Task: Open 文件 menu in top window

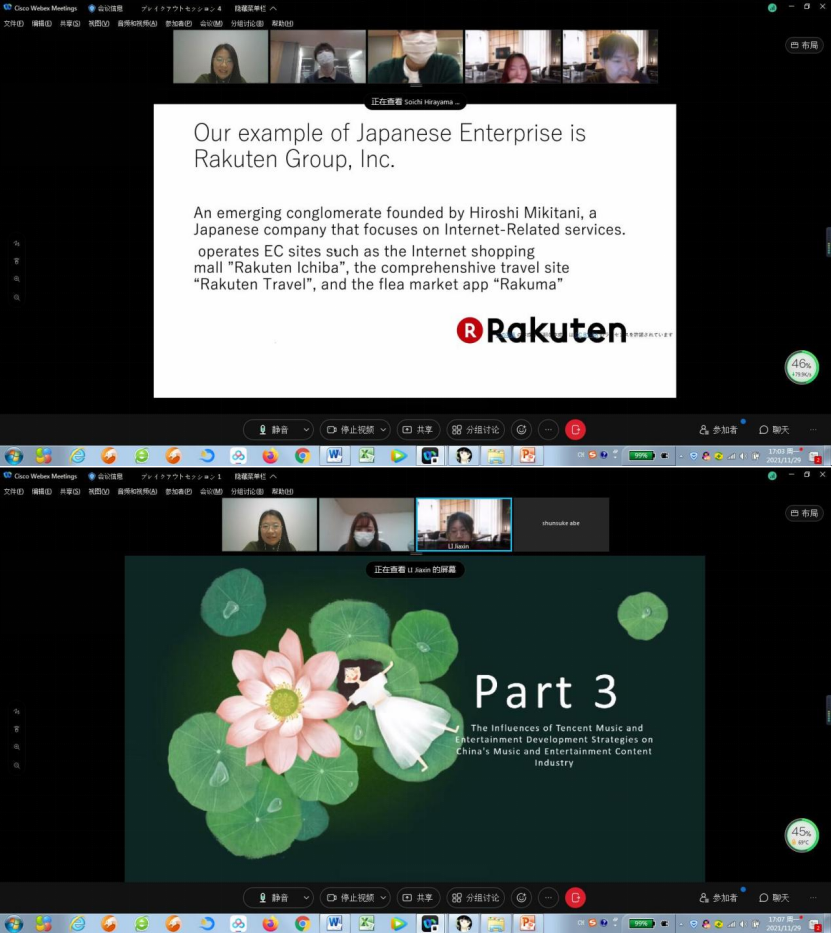Action: (x=13, y=23)
